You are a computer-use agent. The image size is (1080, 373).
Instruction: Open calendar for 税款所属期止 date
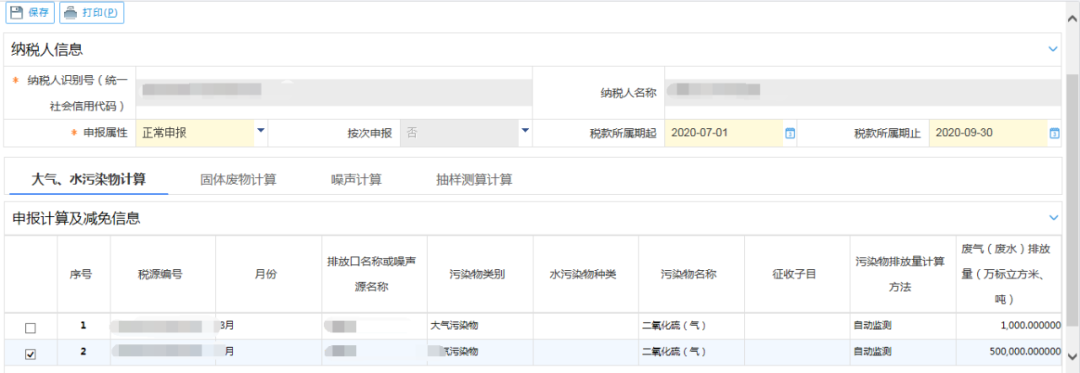[x=1055, y=134]
